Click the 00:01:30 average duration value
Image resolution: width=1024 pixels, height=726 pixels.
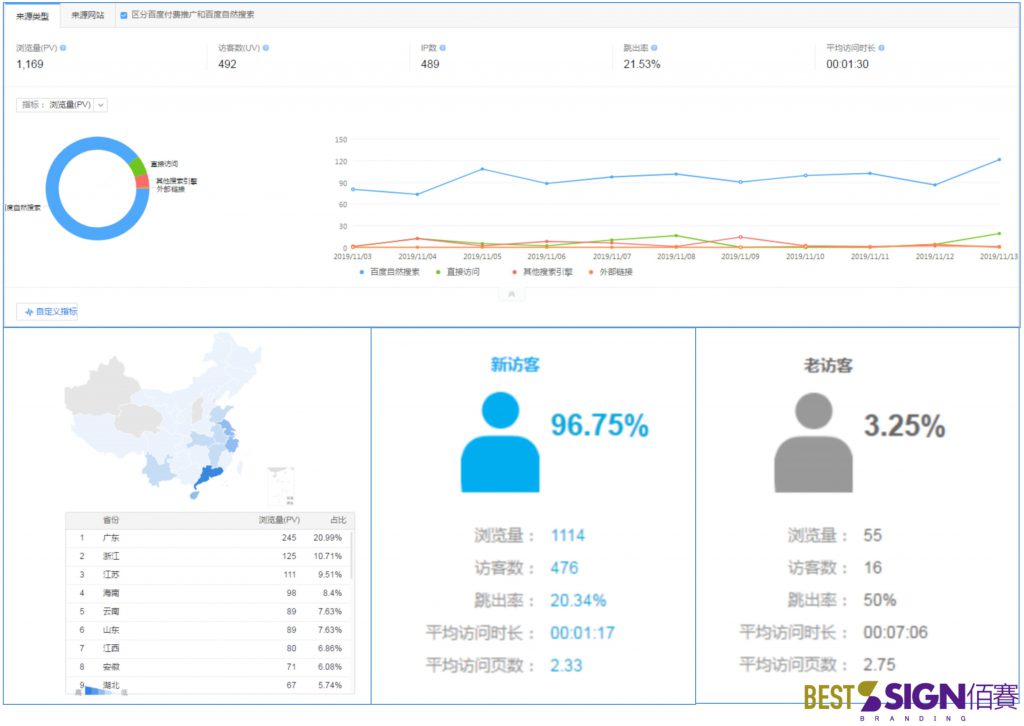tap(847, 64)
